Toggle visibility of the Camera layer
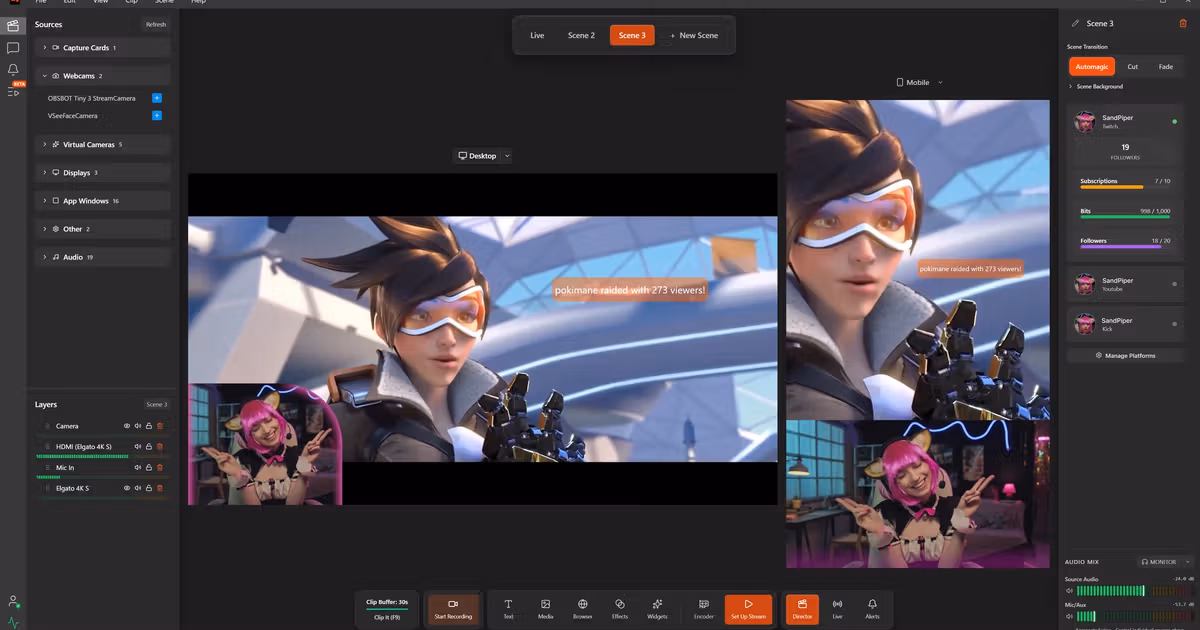 coord(127,426)
